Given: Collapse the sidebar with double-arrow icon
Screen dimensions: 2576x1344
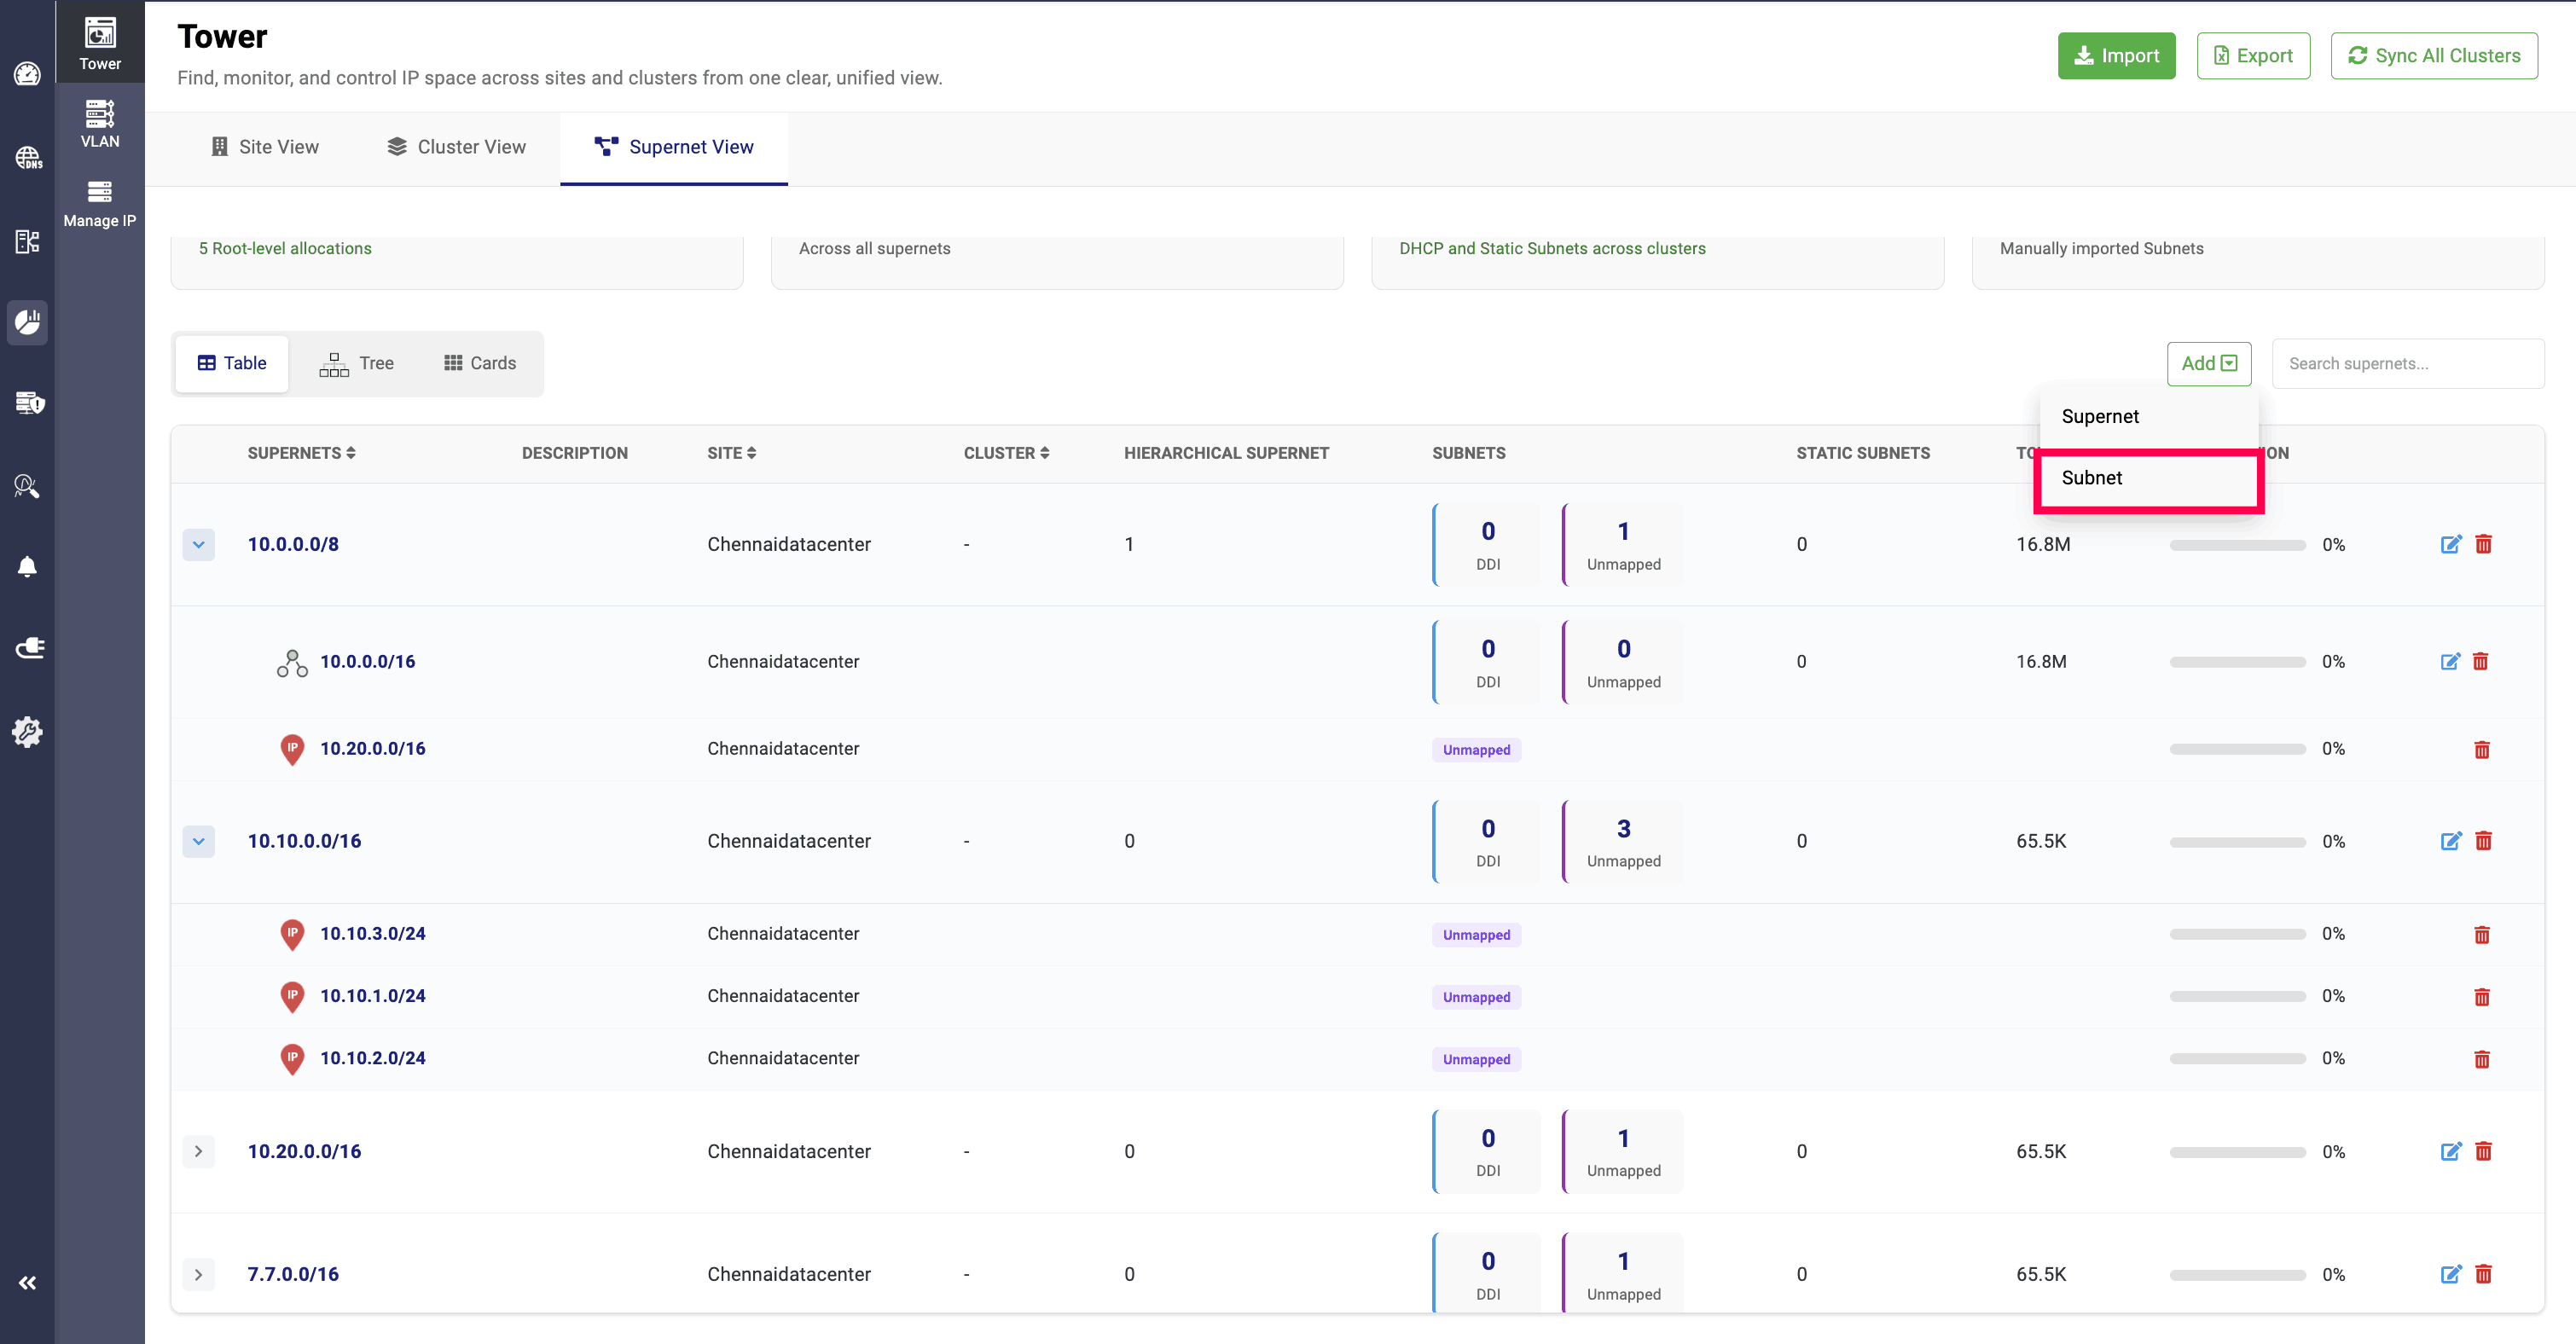Looking at the screenshot, I should pyautogui.click(x=27, y=1282).
